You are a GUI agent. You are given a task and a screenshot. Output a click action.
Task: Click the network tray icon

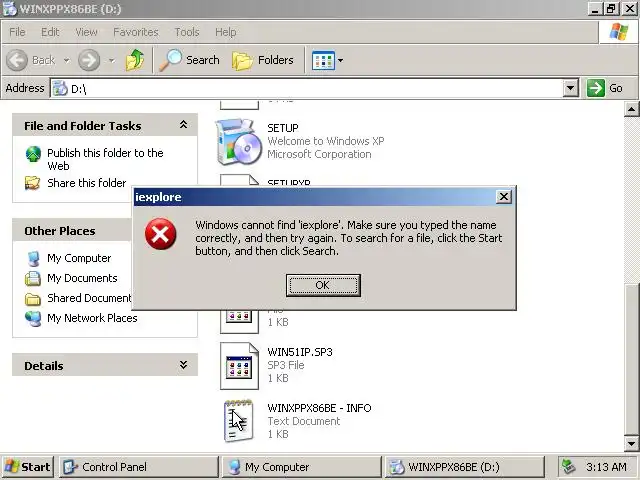(x=569, y=467)
